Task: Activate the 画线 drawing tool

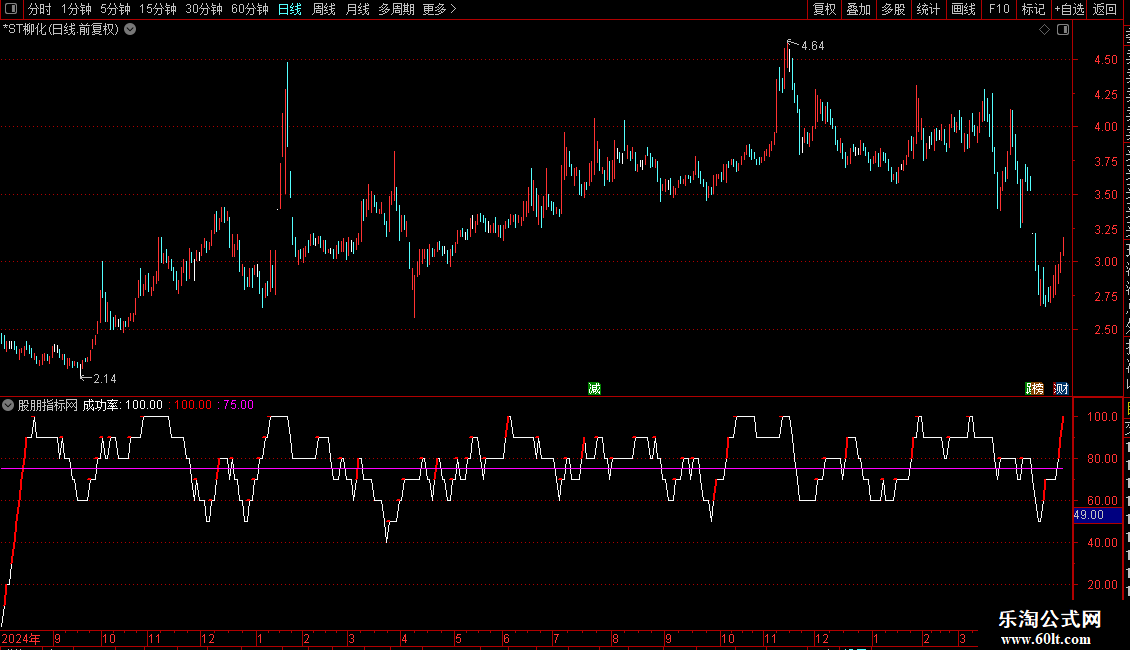Action: 964,9
